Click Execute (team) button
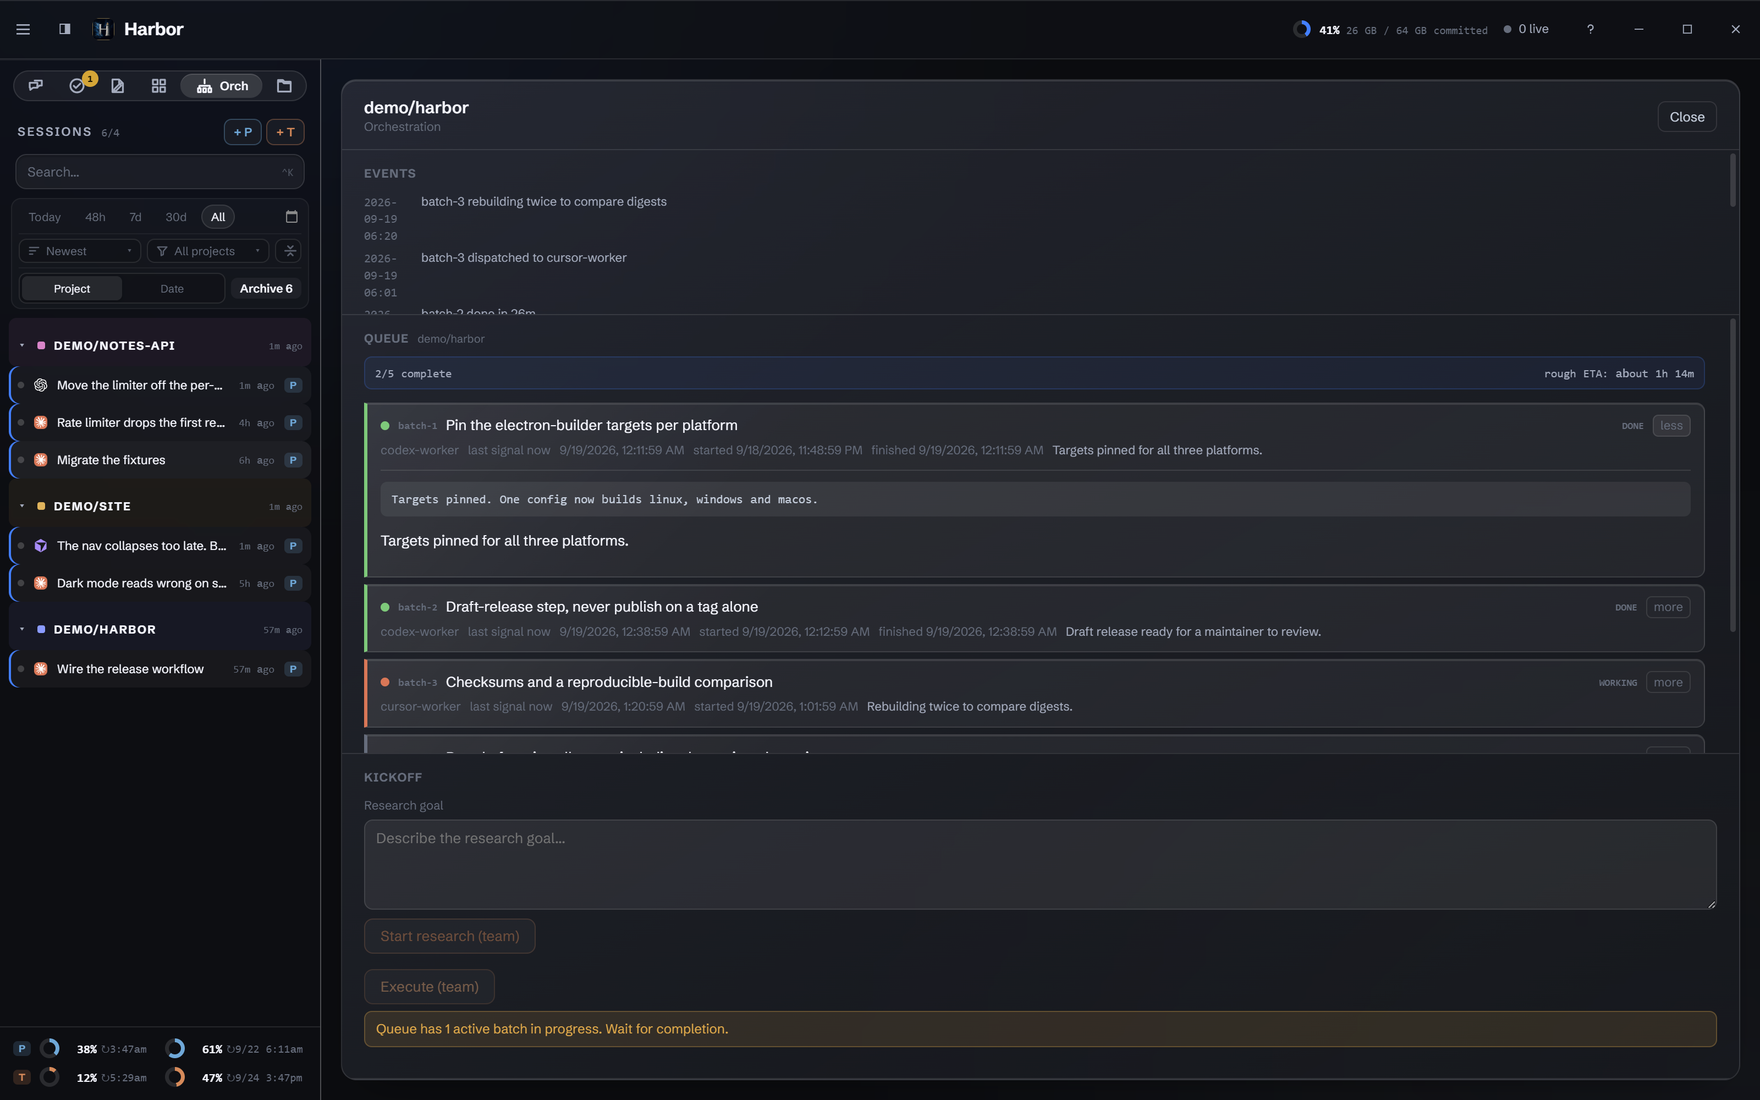 [429, 987]
